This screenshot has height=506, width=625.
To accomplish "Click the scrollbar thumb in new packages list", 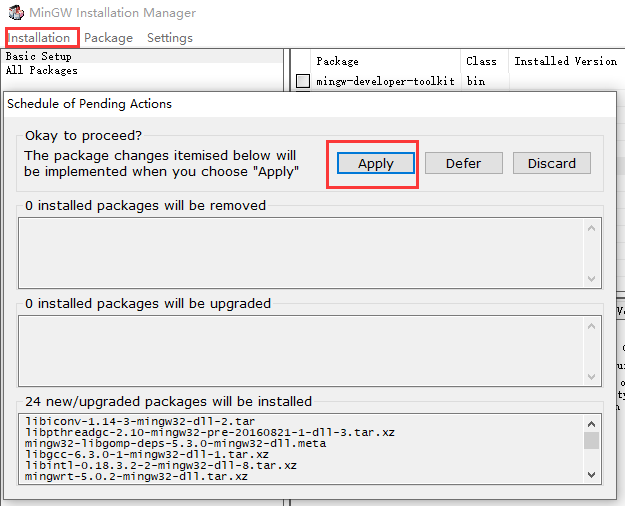I will click(x=592, y=441).
